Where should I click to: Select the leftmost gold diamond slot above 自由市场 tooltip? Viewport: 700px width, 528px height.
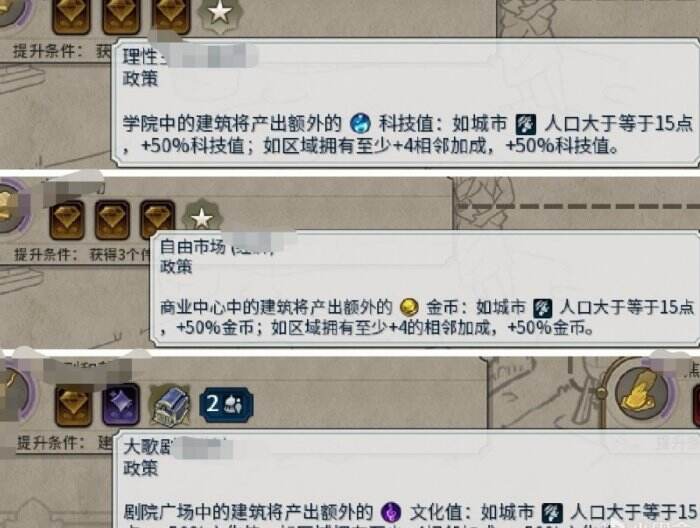tap(67, 219)
